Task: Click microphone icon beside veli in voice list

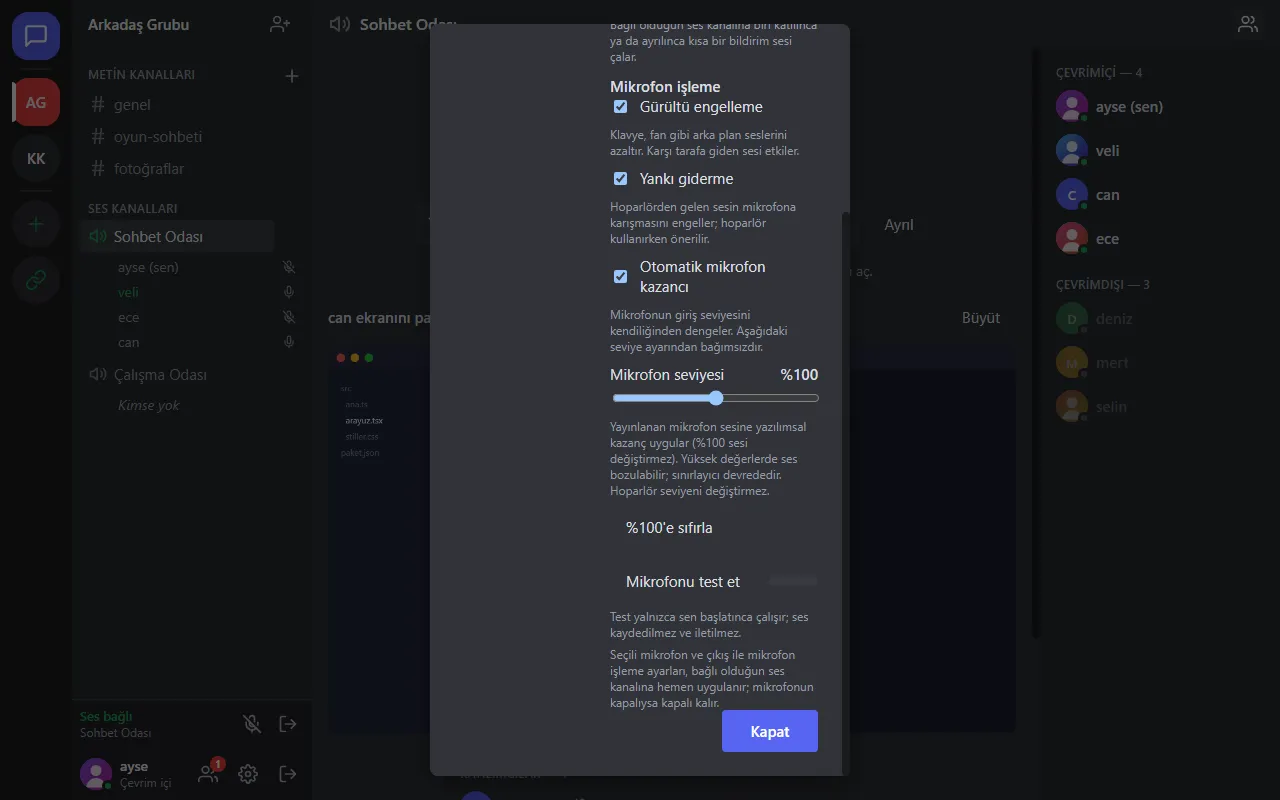Action: tap(289, 292)
